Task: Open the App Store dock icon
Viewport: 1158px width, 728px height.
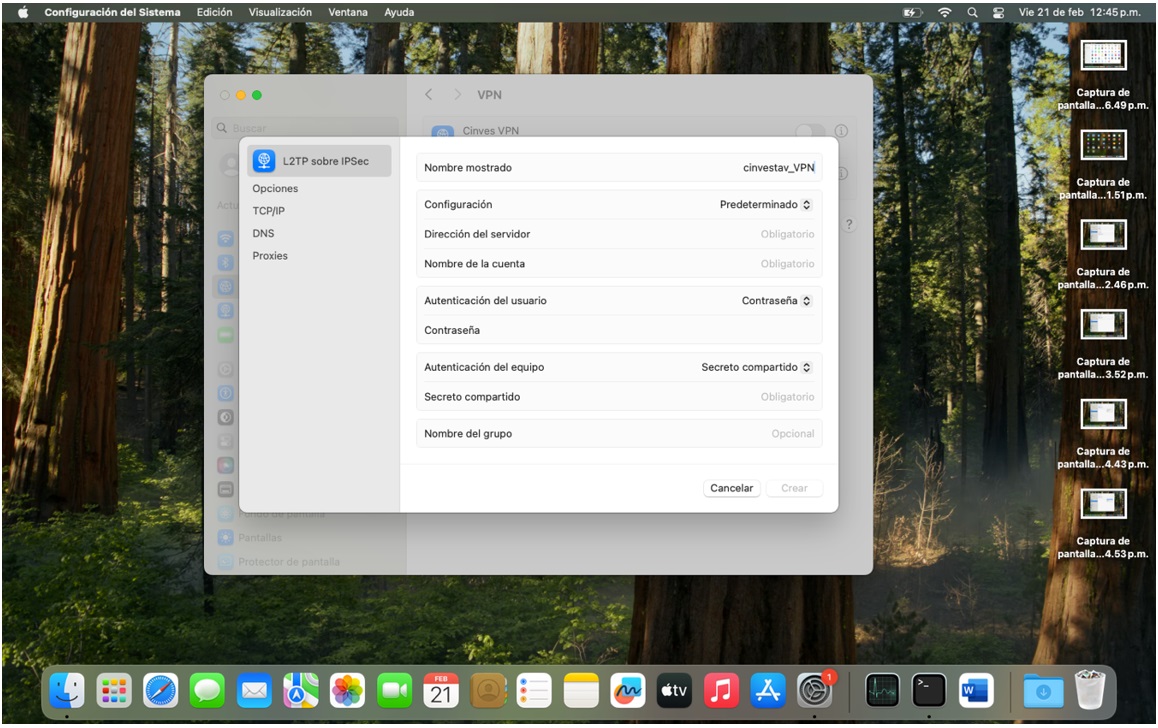Action: (768, 690)
